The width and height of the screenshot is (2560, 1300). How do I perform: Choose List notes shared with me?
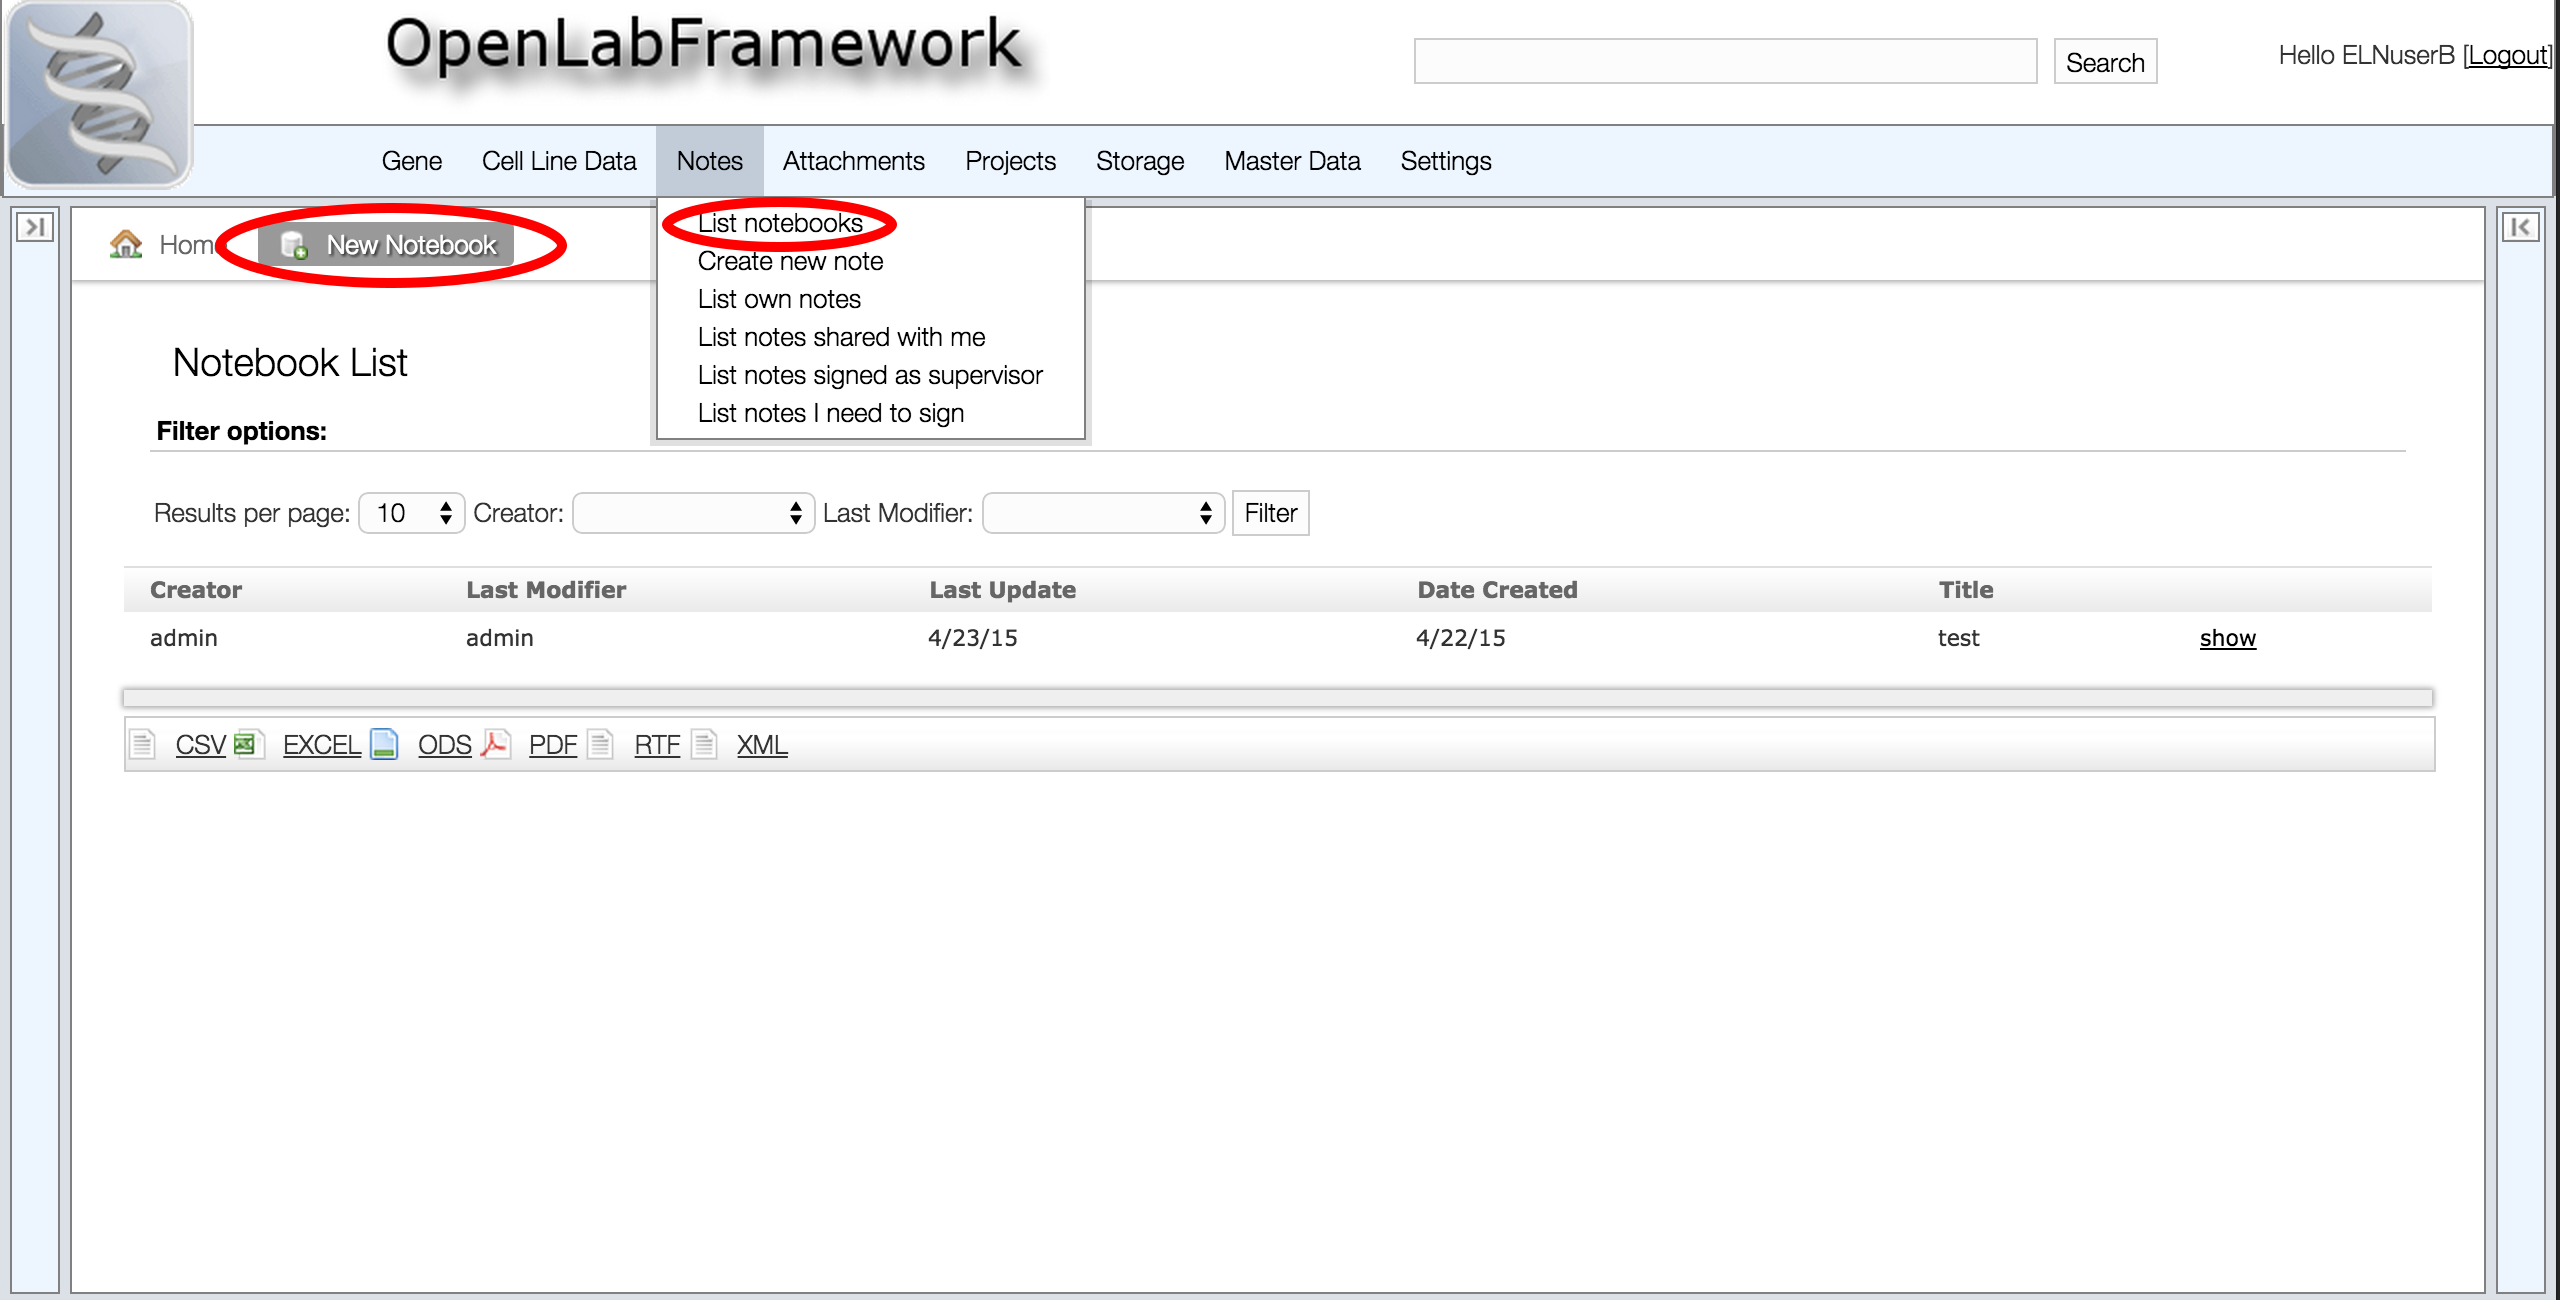pos(841,337)
